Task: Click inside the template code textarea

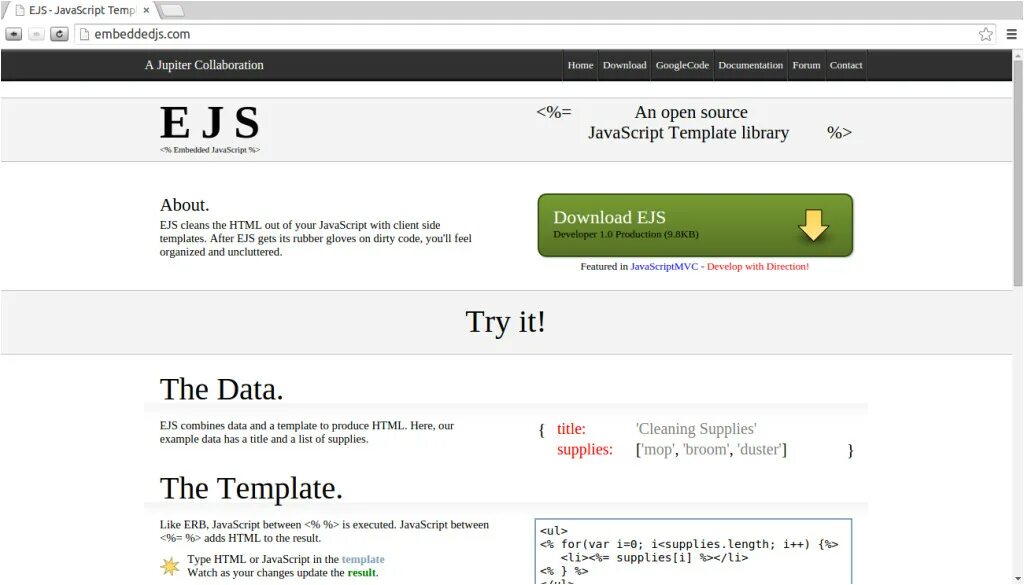Action: [x=693, y=552]
